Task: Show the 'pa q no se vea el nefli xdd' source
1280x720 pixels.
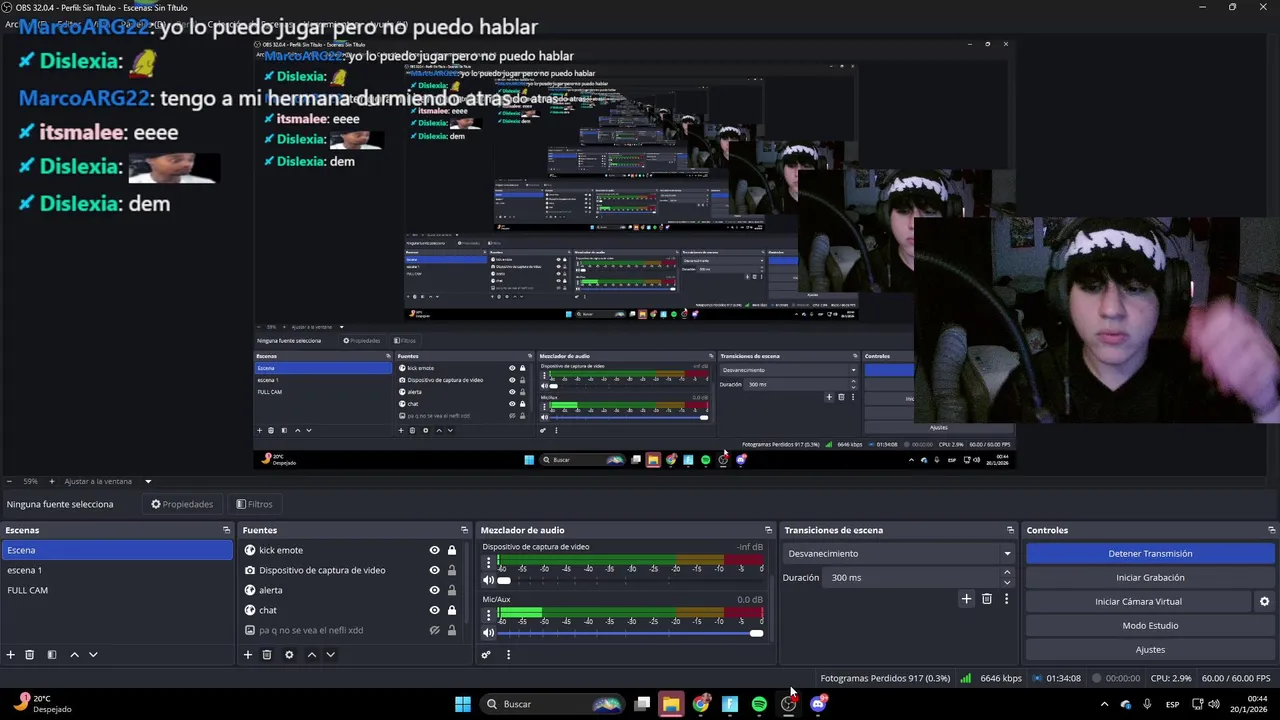Action: 434,630
